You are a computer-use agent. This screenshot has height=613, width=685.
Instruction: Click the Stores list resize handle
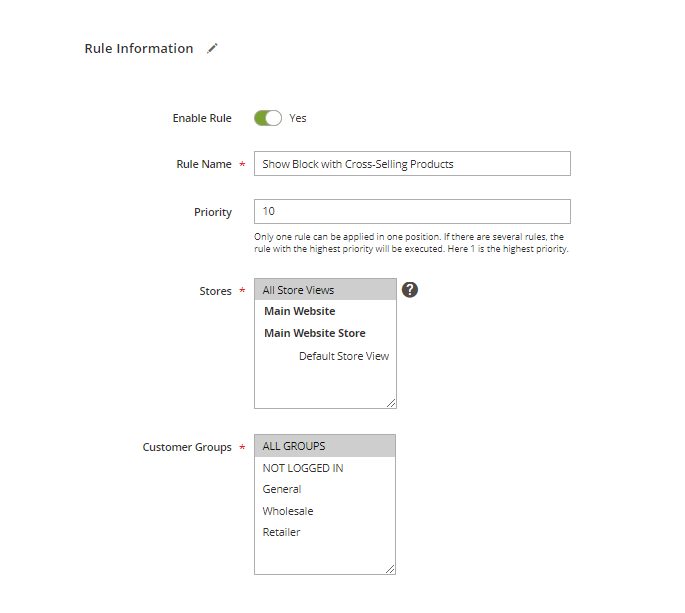tap(391, 403)
